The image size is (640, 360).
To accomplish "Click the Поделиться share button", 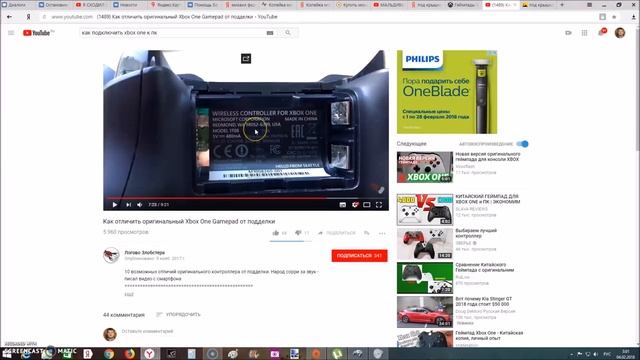I will [x=337, y=233].
